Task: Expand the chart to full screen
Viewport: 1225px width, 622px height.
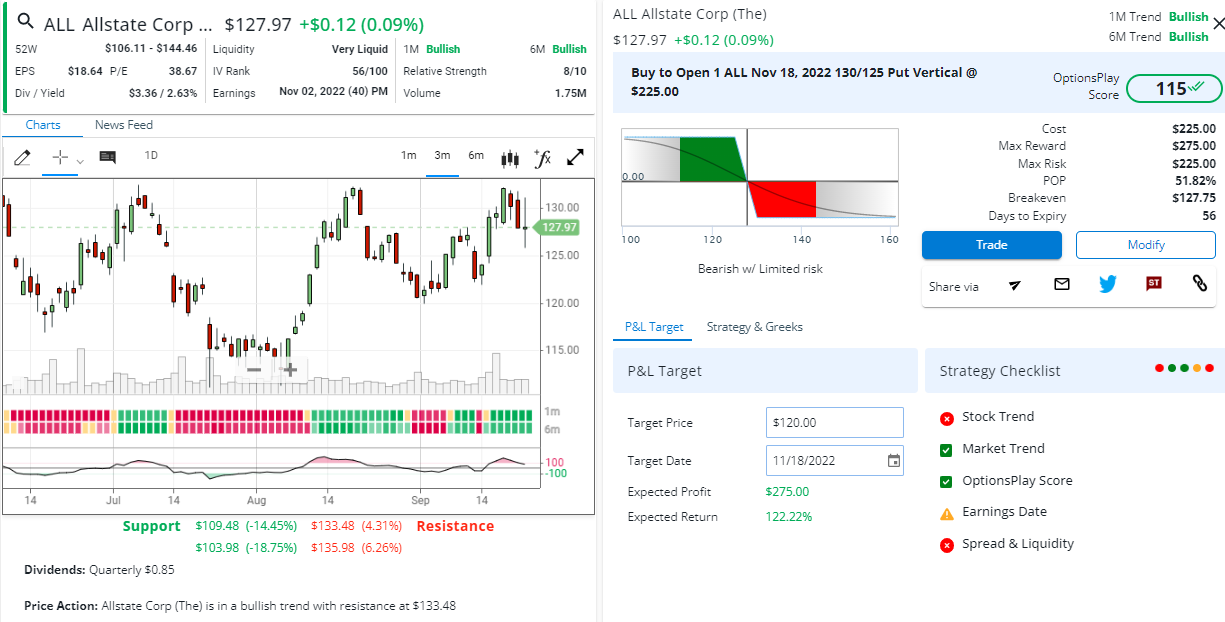Action: [576, 157]
